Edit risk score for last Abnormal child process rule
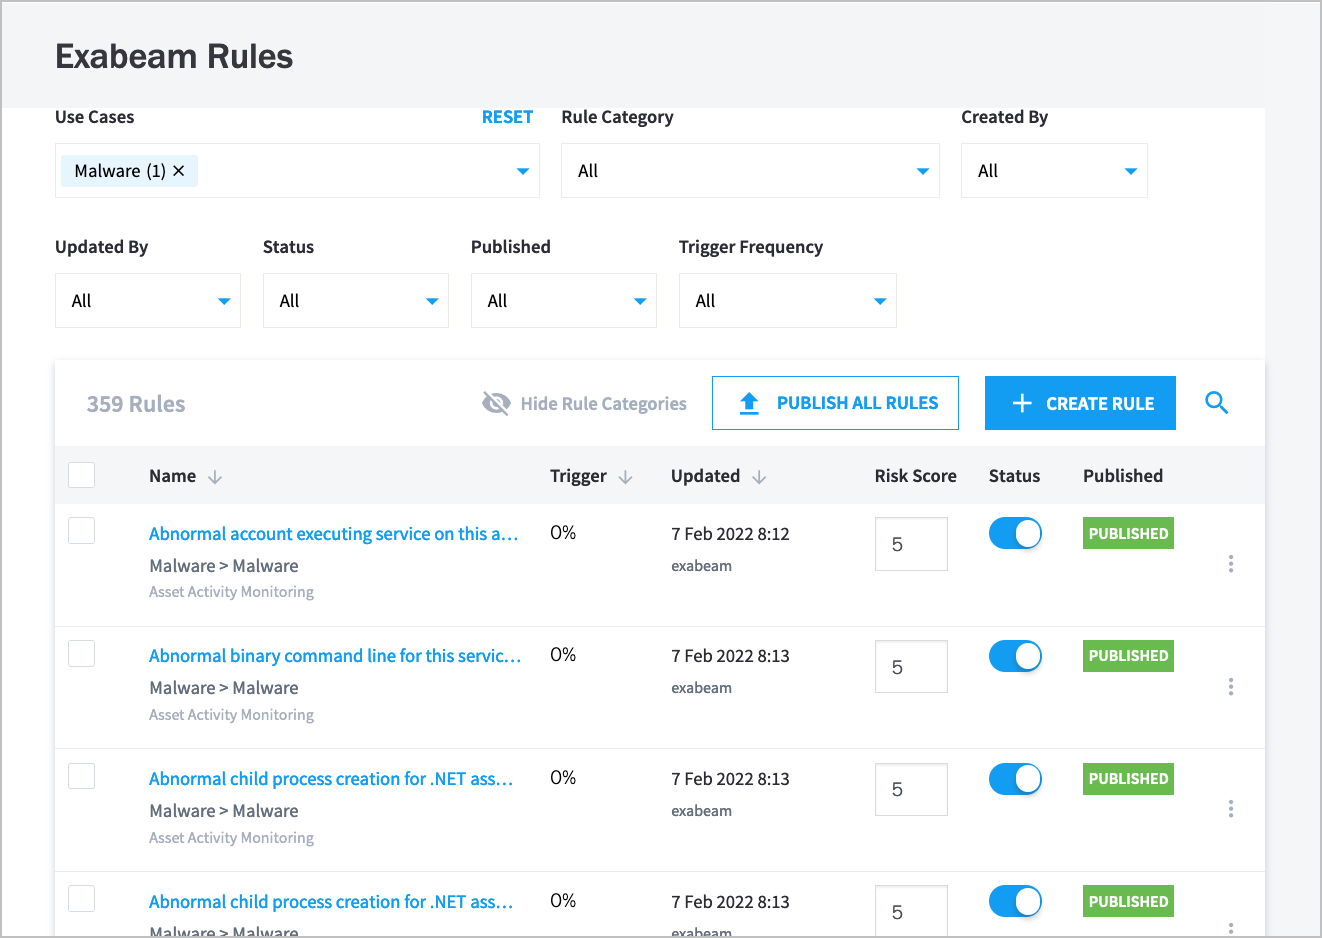Image resolution: width=1322 pixels, height=938 pixels. (911, 910)
